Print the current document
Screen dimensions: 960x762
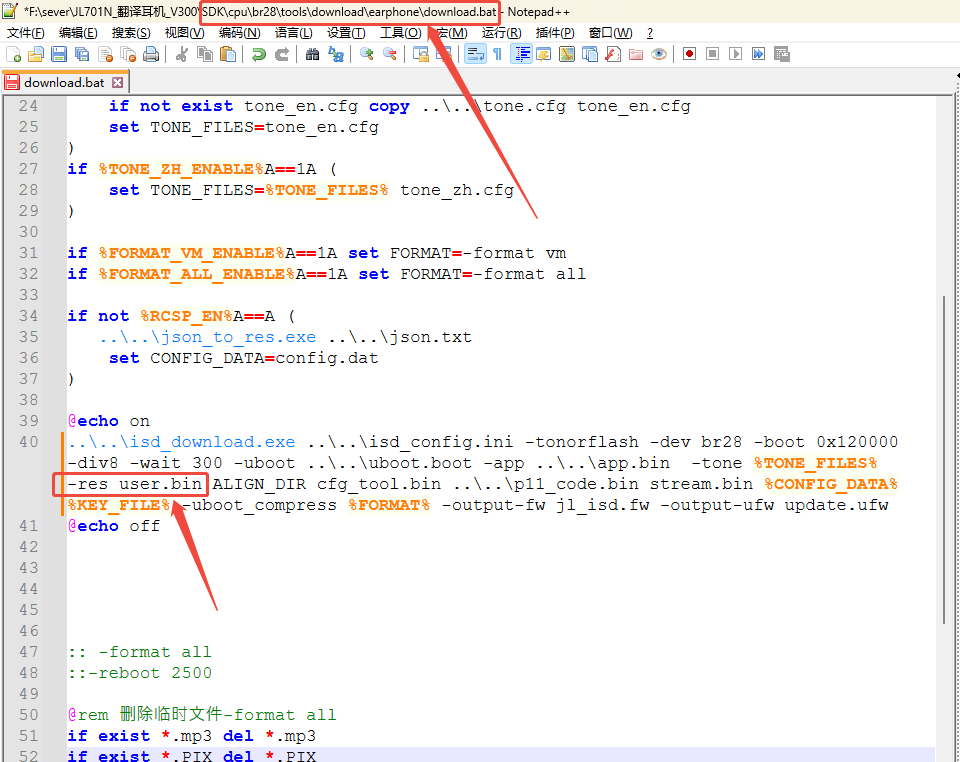pos(151,54)
